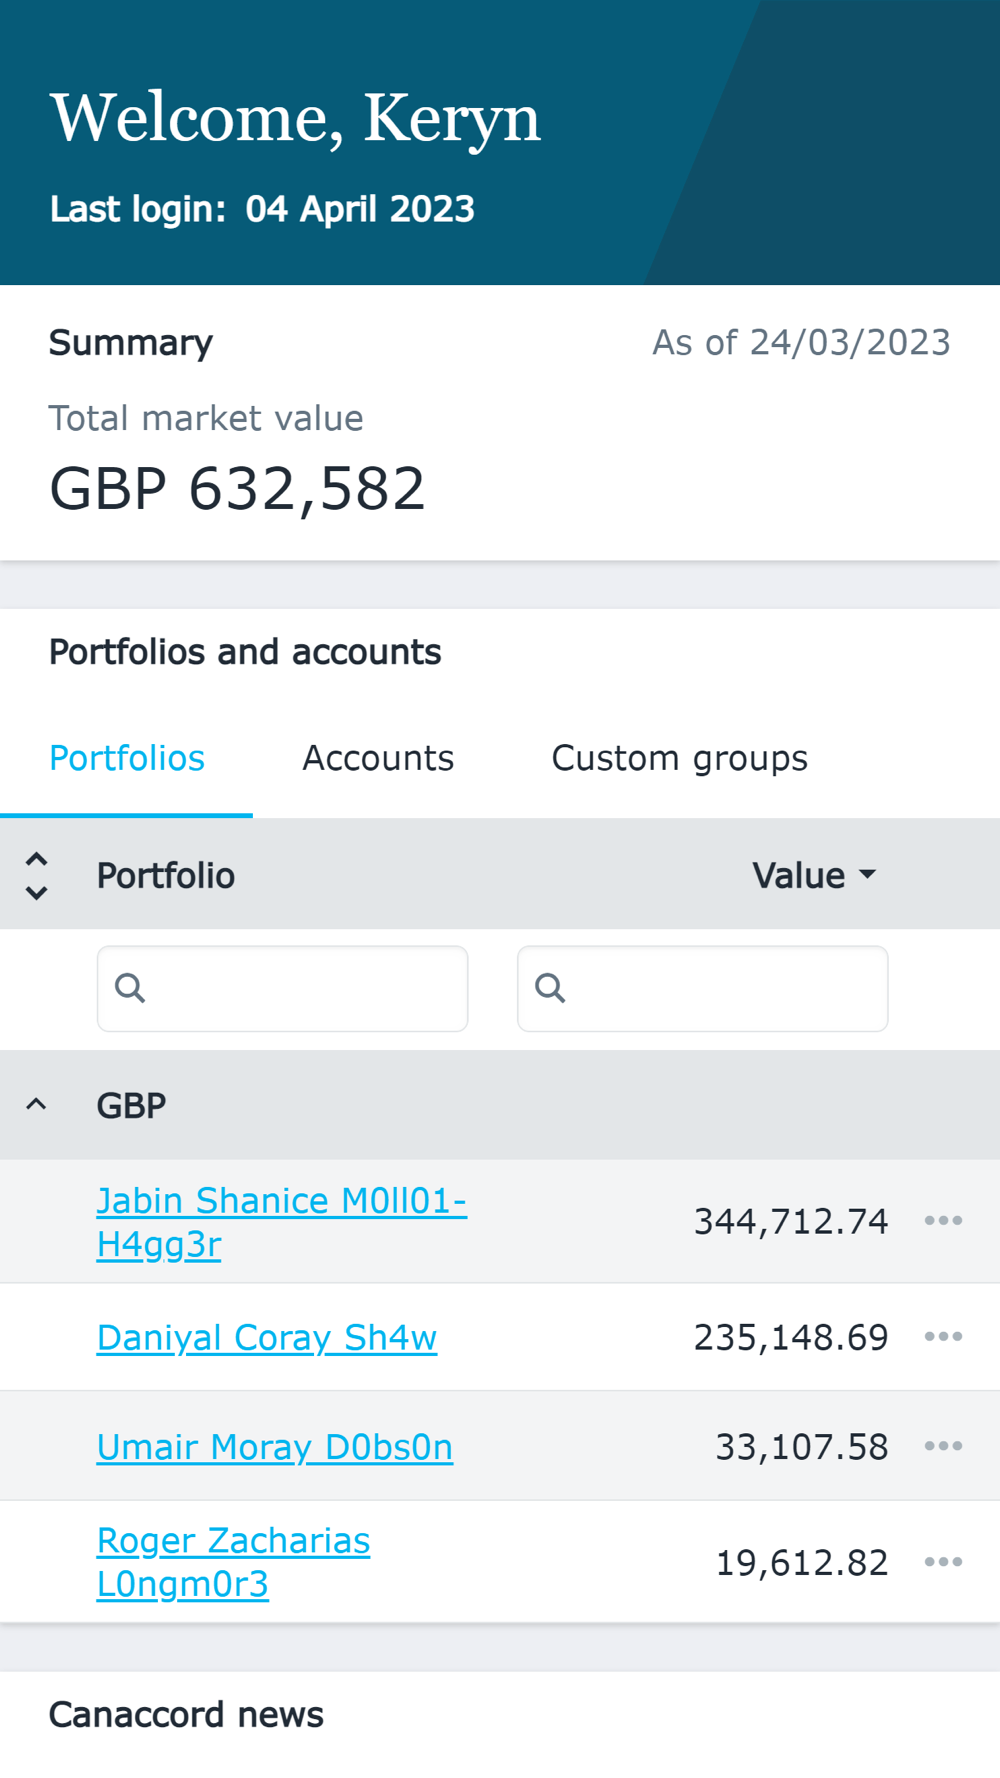Click the Portfolio column header
Screen dimensions: 1000x1778
point(166,875)
